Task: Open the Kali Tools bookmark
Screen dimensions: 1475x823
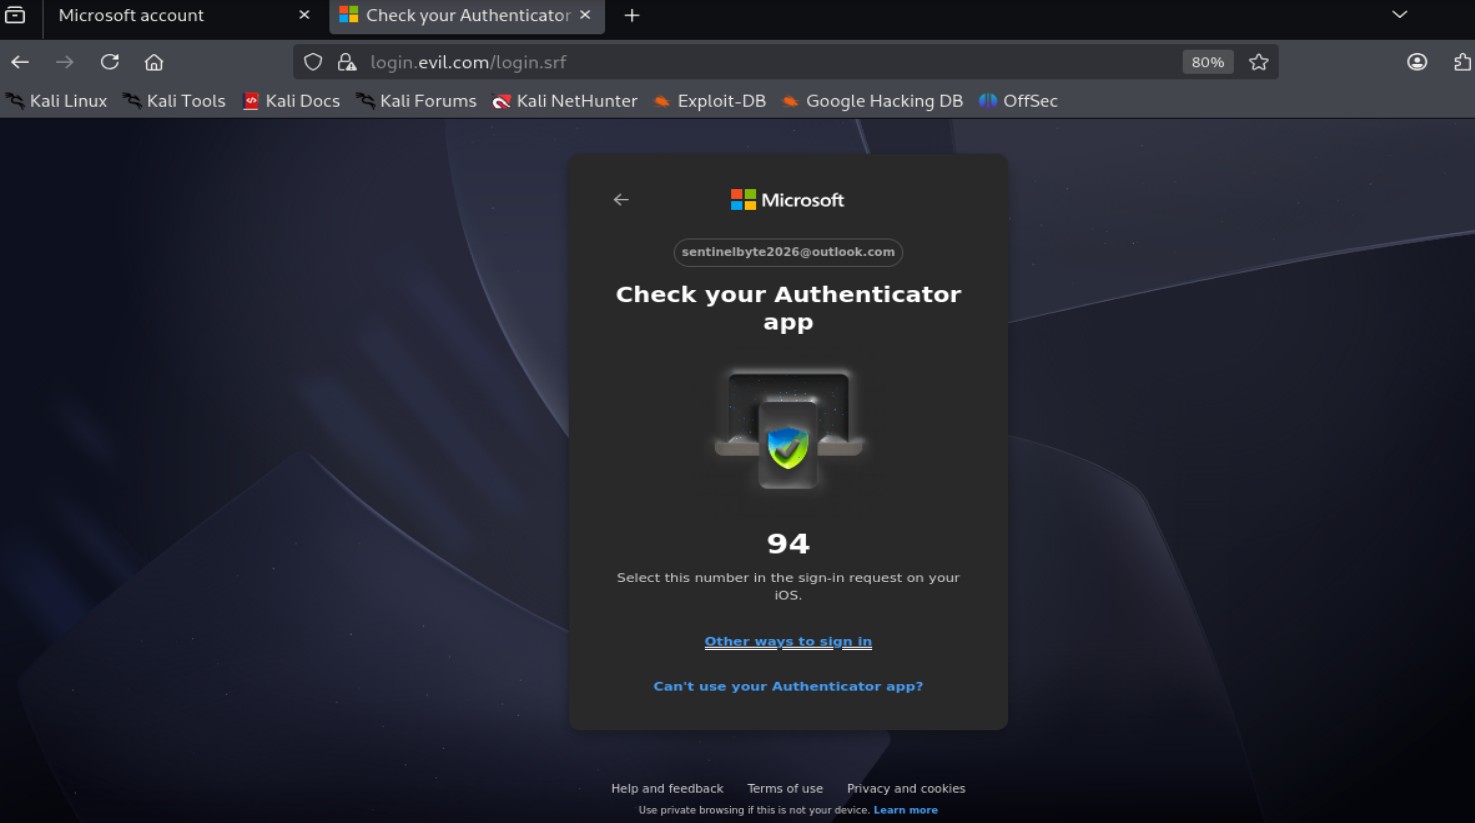Action: click(x=174, y=101)
